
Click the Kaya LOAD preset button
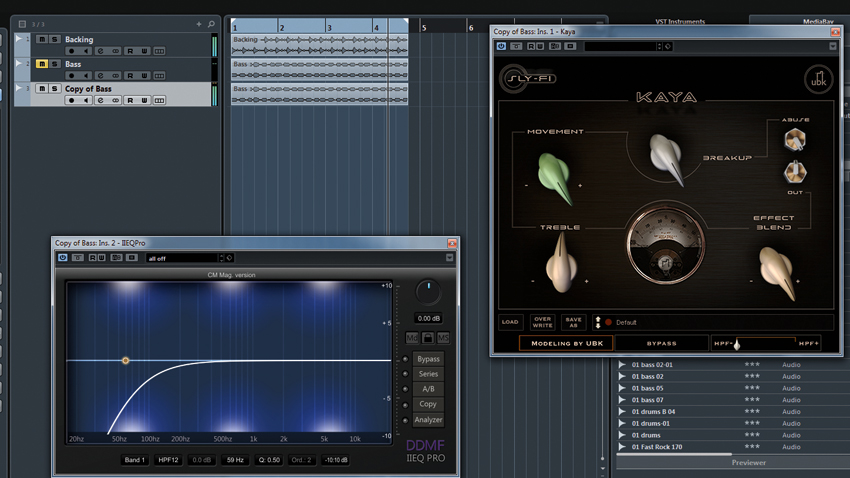tap(510, 322)
